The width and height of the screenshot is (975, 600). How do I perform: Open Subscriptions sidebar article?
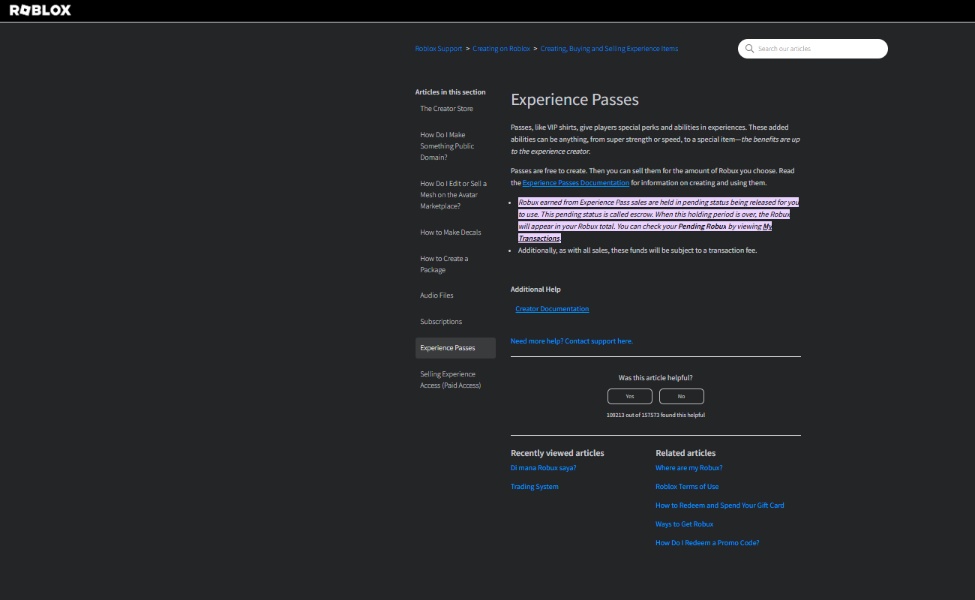pos(441,321)
